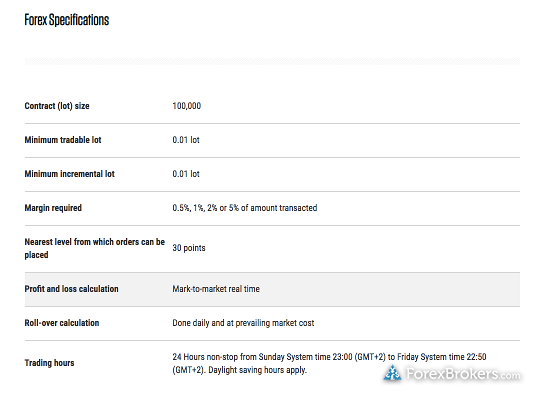The width and height of the screenshot is (546, 396).
Task: Select the Profit and loss calculation row
Action: 272,289
